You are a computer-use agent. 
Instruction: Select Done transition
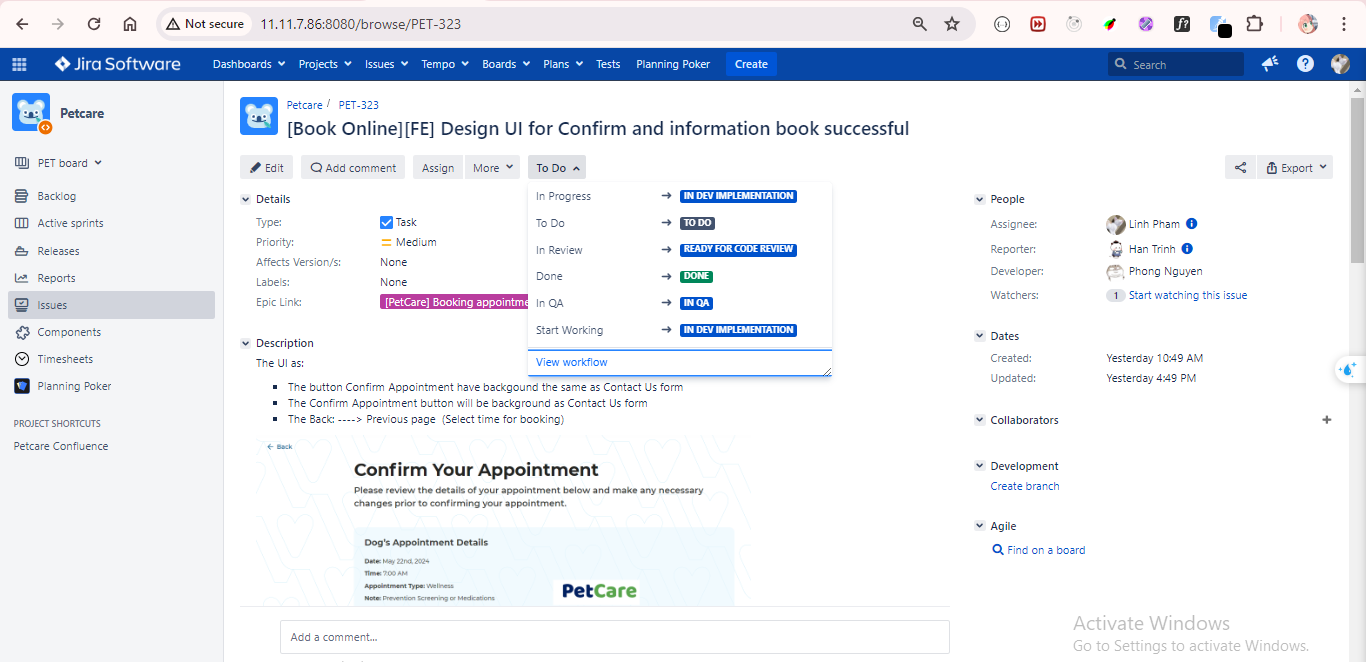pos(680,276)
